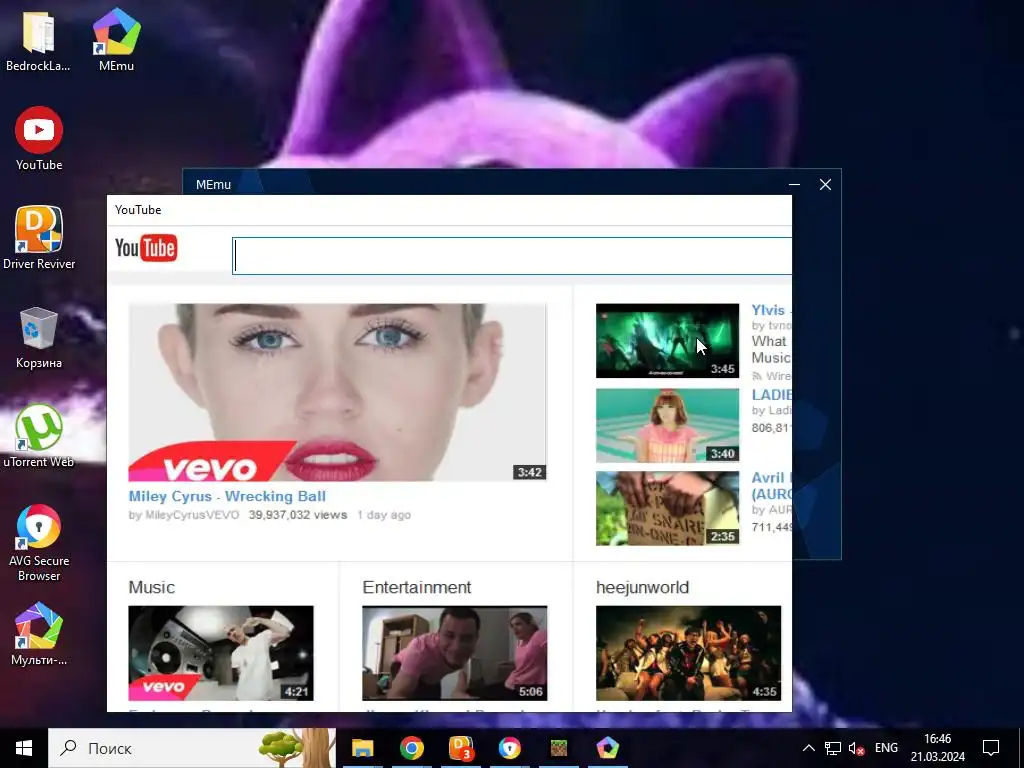
Task: Launch the Driver Reviver desktop icon
Action: pos(39,238)
